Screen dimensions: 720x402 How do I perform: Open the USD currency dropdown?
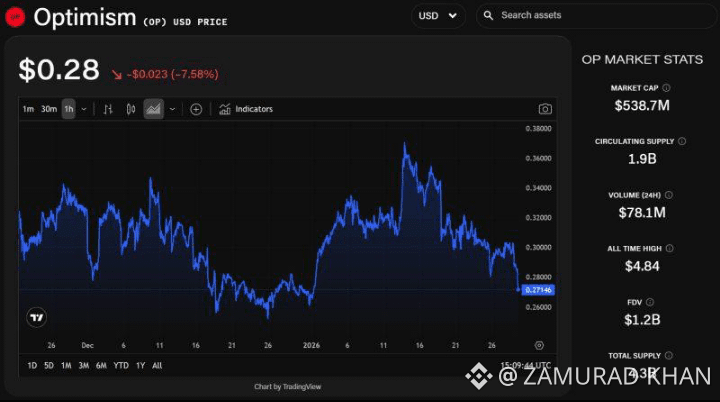pyautogui.click(x=438, y=16)
